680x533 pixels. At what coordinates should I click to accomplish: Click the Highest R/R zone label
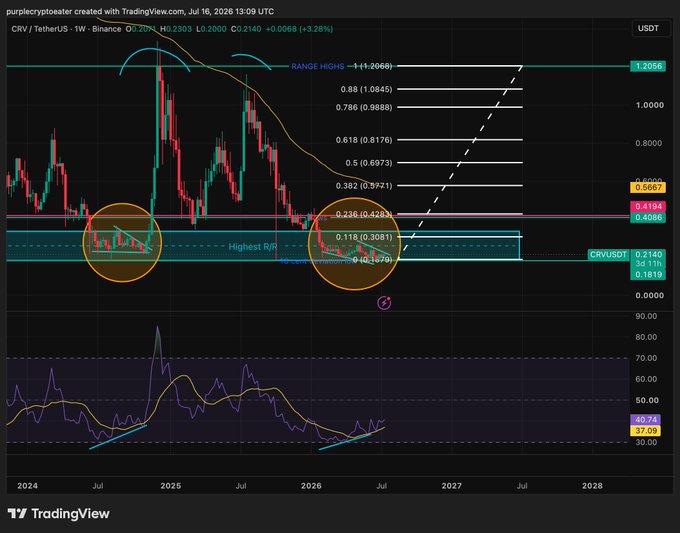[x=253, y=247]
